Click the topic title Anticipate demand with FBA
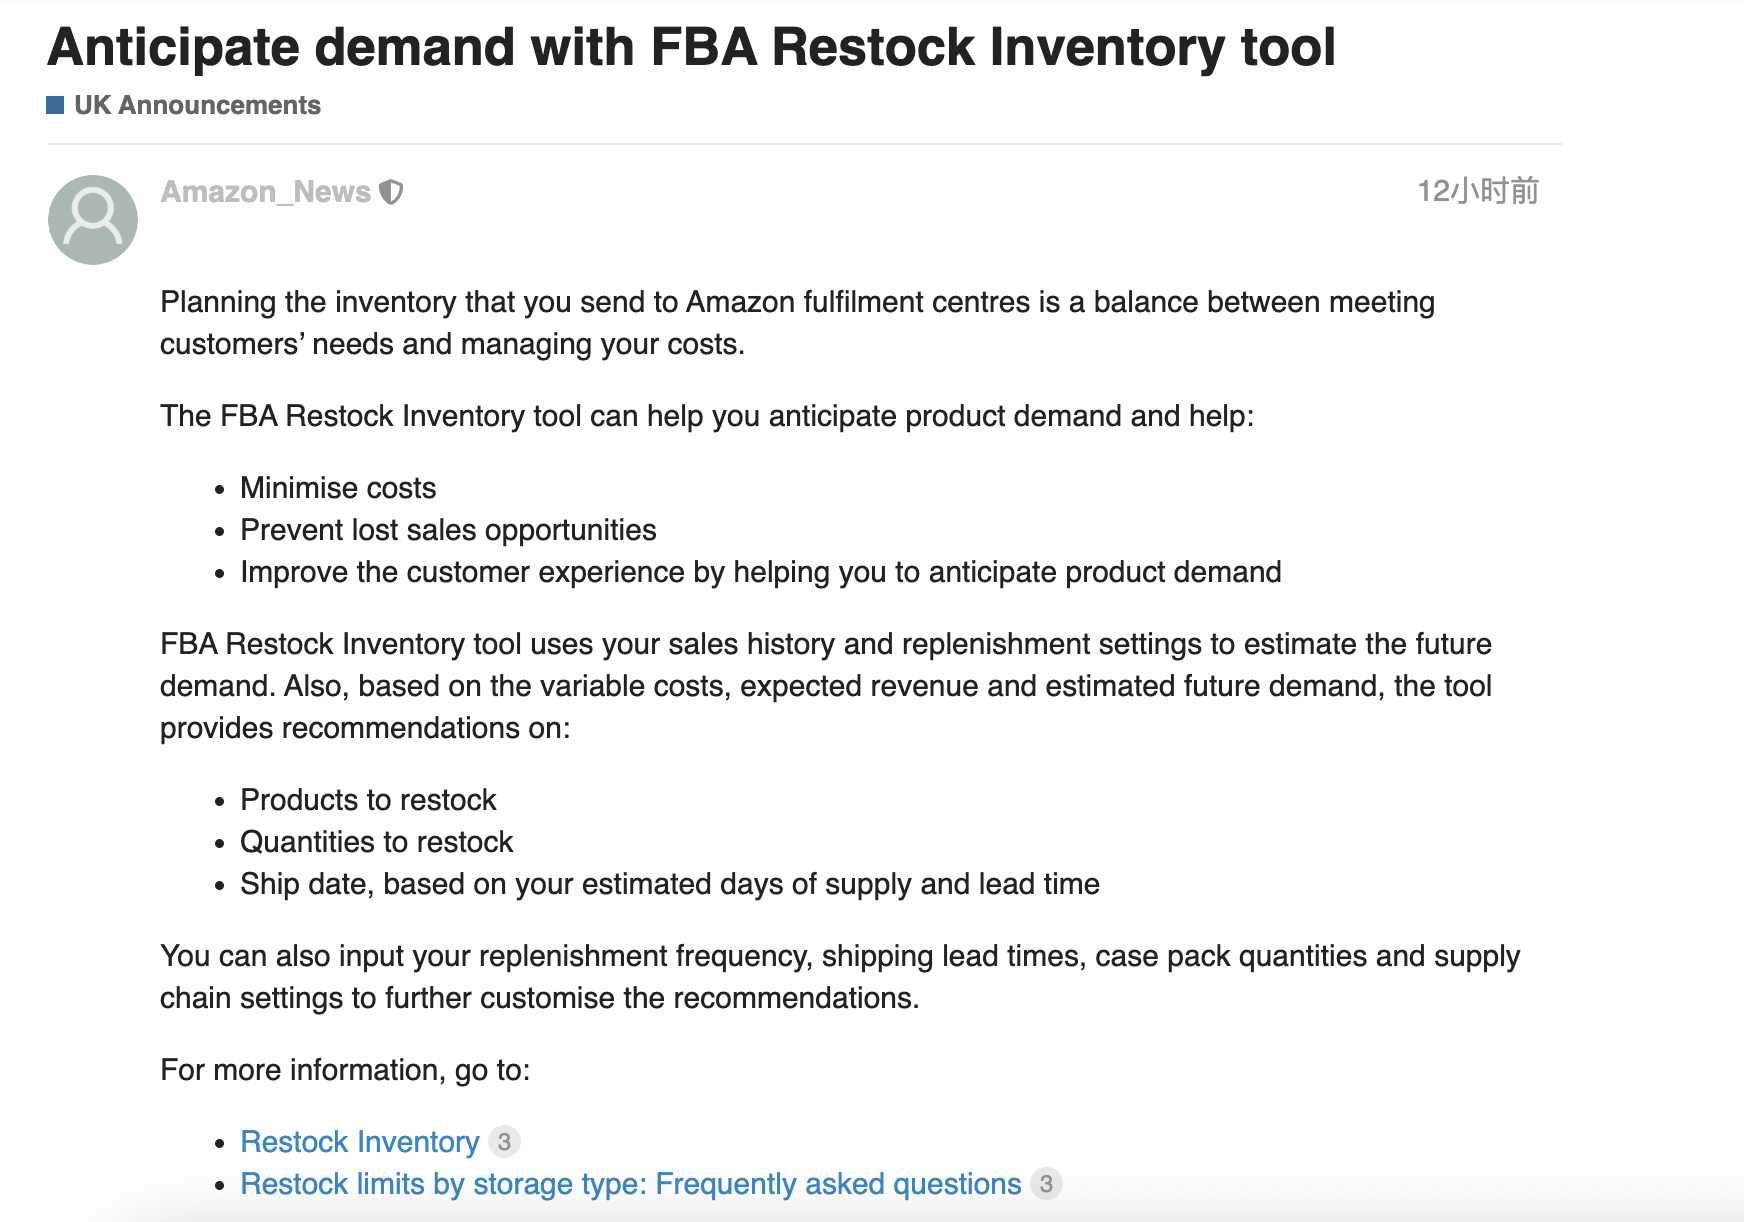Viewport: 1744px width, 1222px height. pyautogui.click(x=691, y=47)
